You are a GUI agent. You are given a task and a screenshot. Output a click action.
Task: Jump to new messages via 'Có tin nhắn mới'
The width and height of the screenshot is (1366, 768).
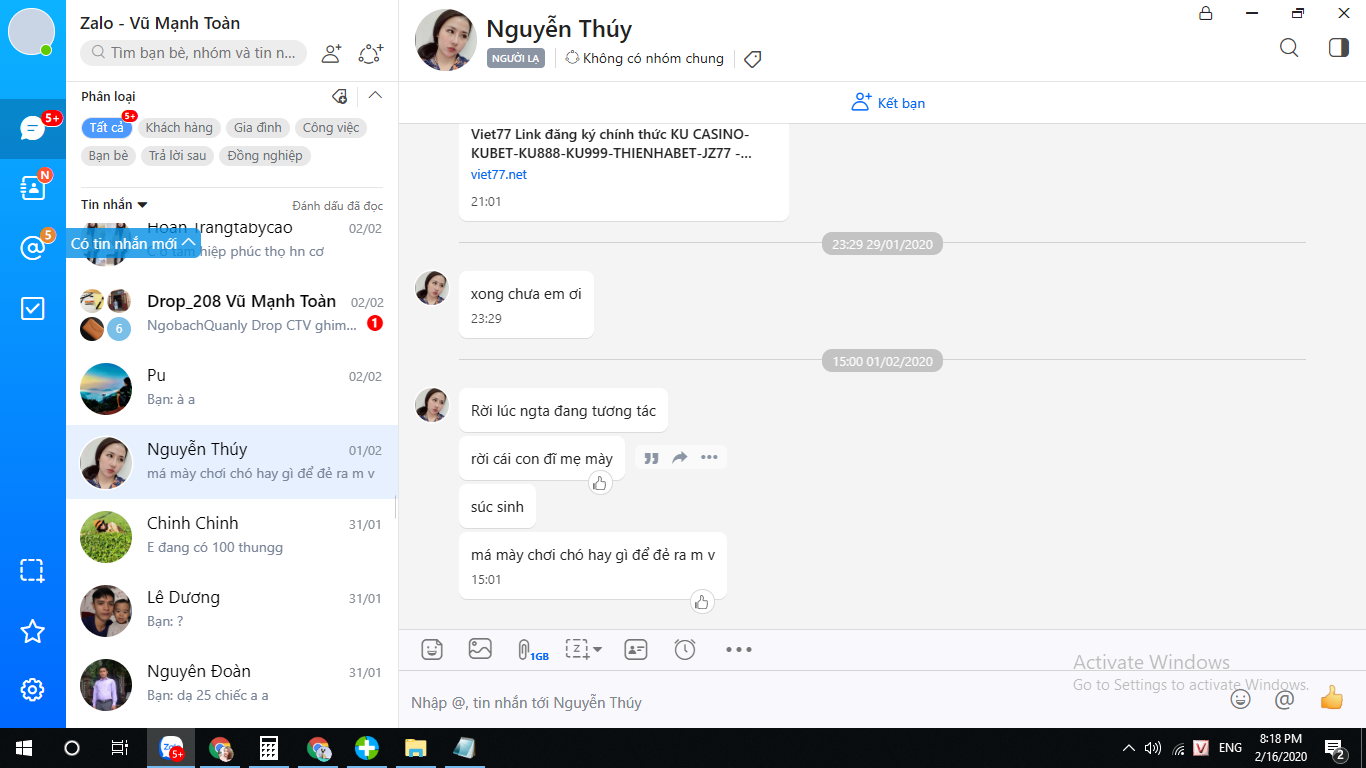(x=133, y=244)
